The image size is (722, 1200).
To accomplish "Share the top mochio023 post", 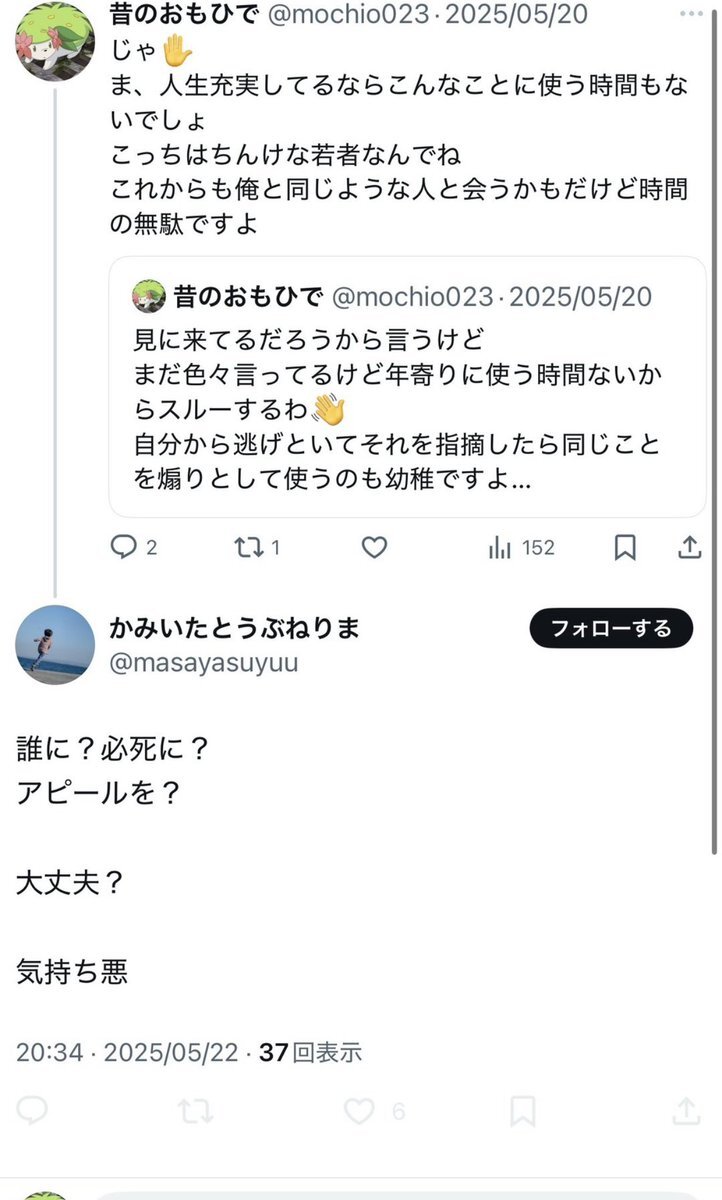I will [689, 547].
